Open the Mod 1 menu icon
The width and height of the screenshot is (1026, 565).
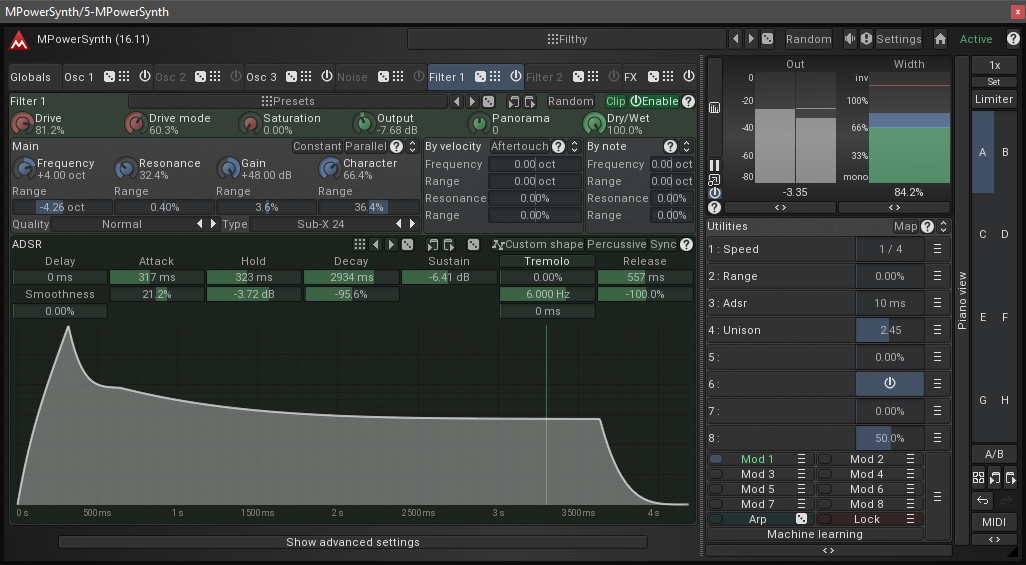pos(801,459)
